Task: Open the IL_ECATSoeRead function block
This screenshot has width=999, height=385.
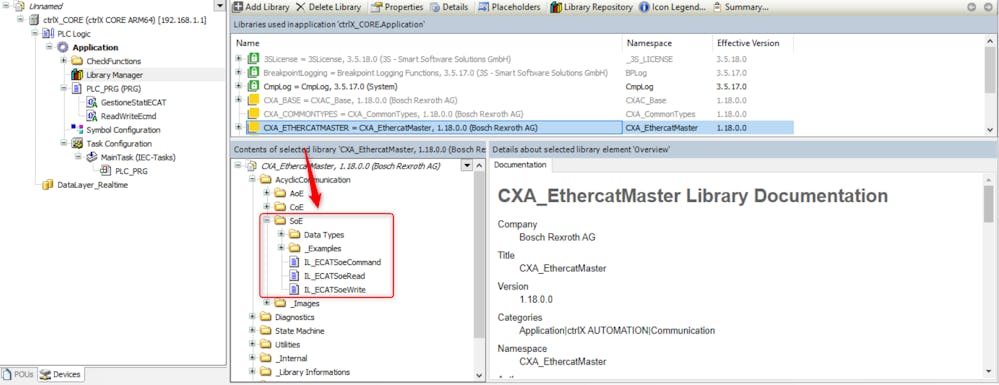Action: click(327, 276)
